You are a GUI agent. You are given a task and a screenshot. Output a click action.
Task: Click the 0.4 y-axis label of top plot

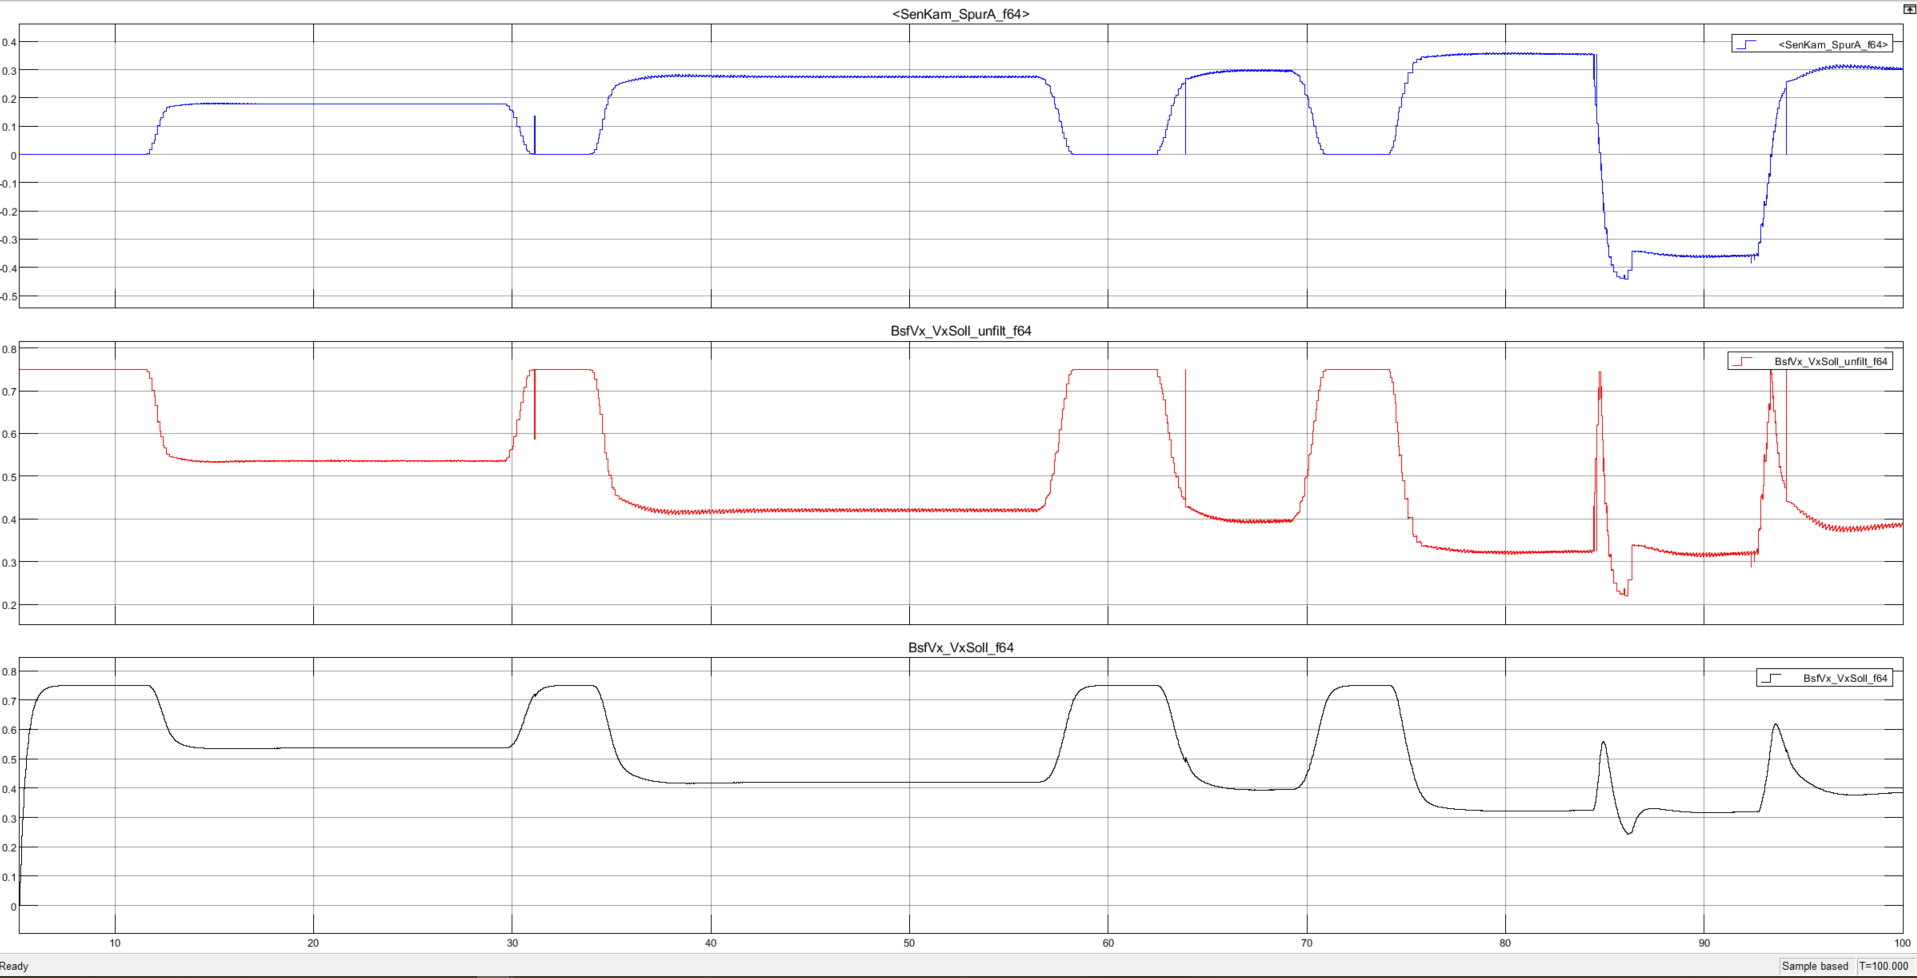pos(9,42)
